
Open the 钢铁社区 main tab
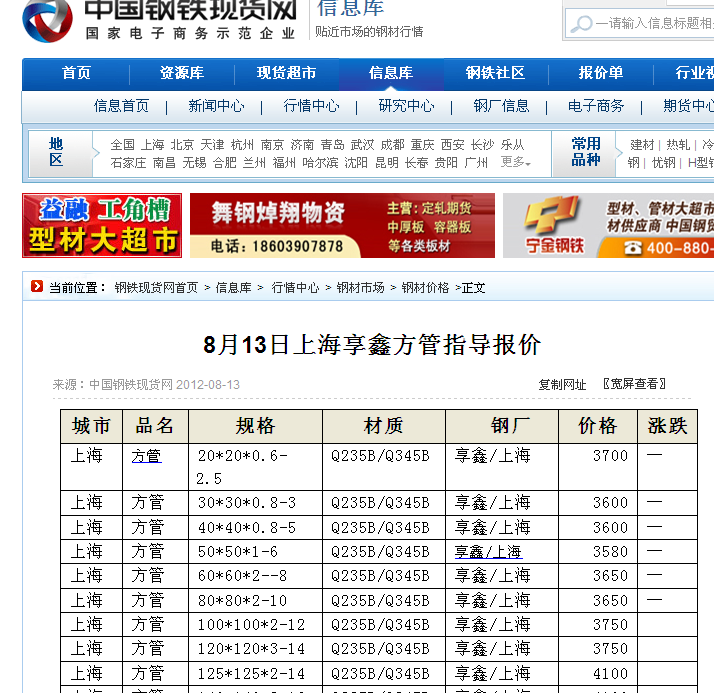[x=495, y=73]
